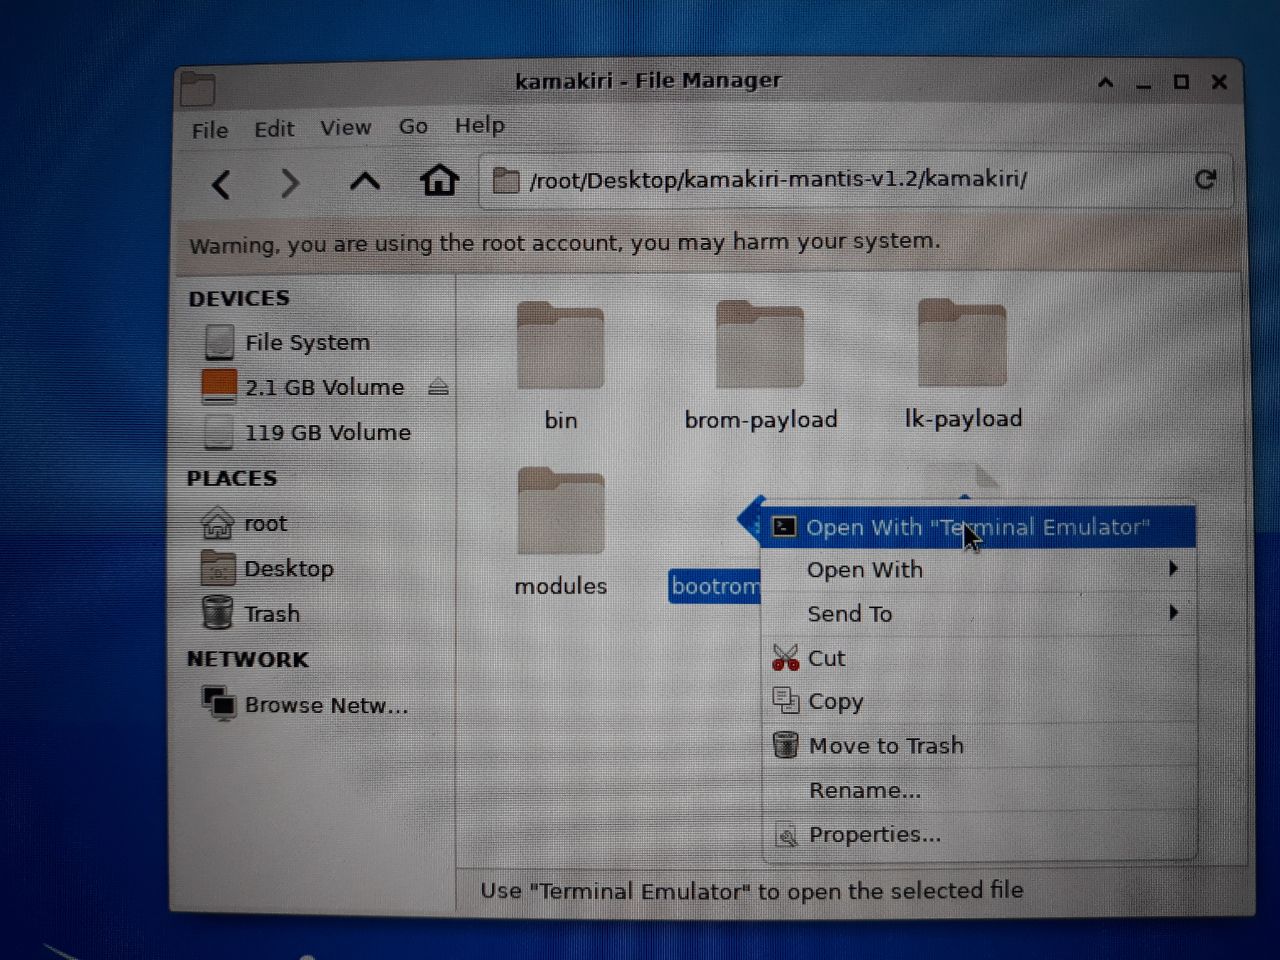Choose Open With "Terminal Emulator"
This screenshot has width=1280, height=960.
(979, 527)
